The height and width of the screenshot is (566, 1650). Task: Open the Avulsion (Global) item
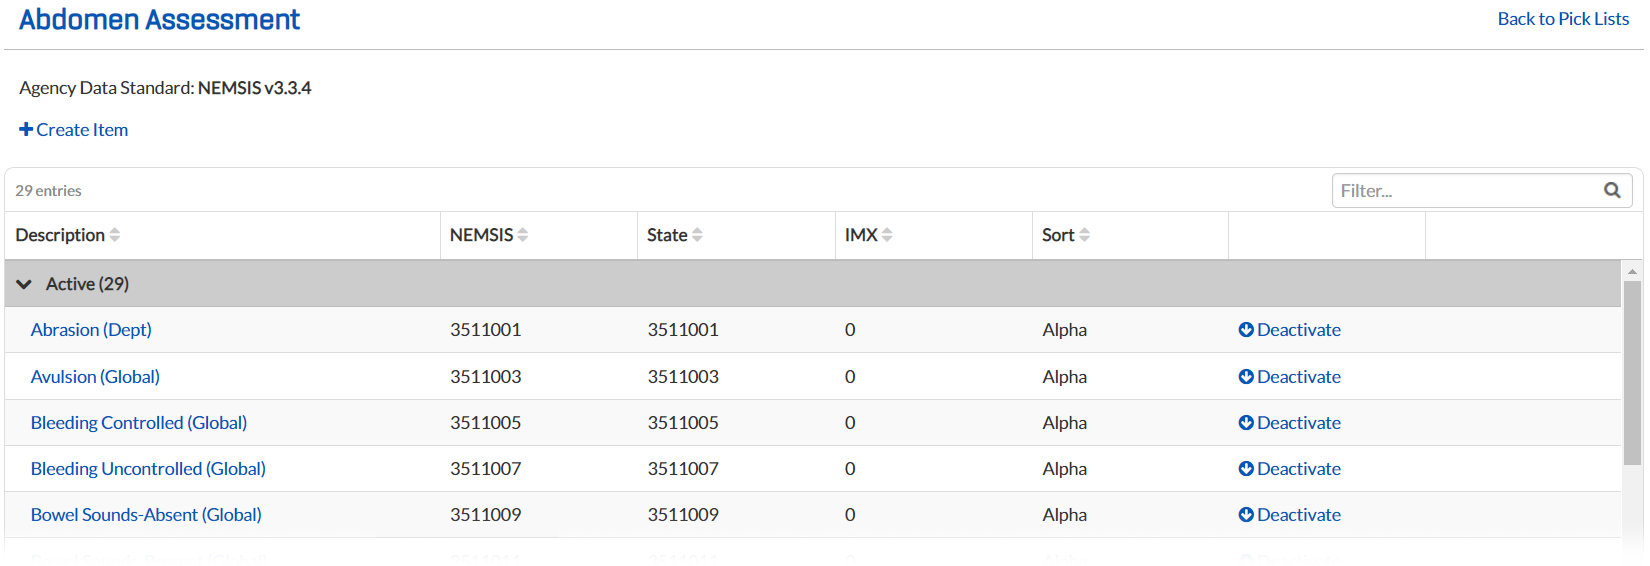tap(95, 377)
